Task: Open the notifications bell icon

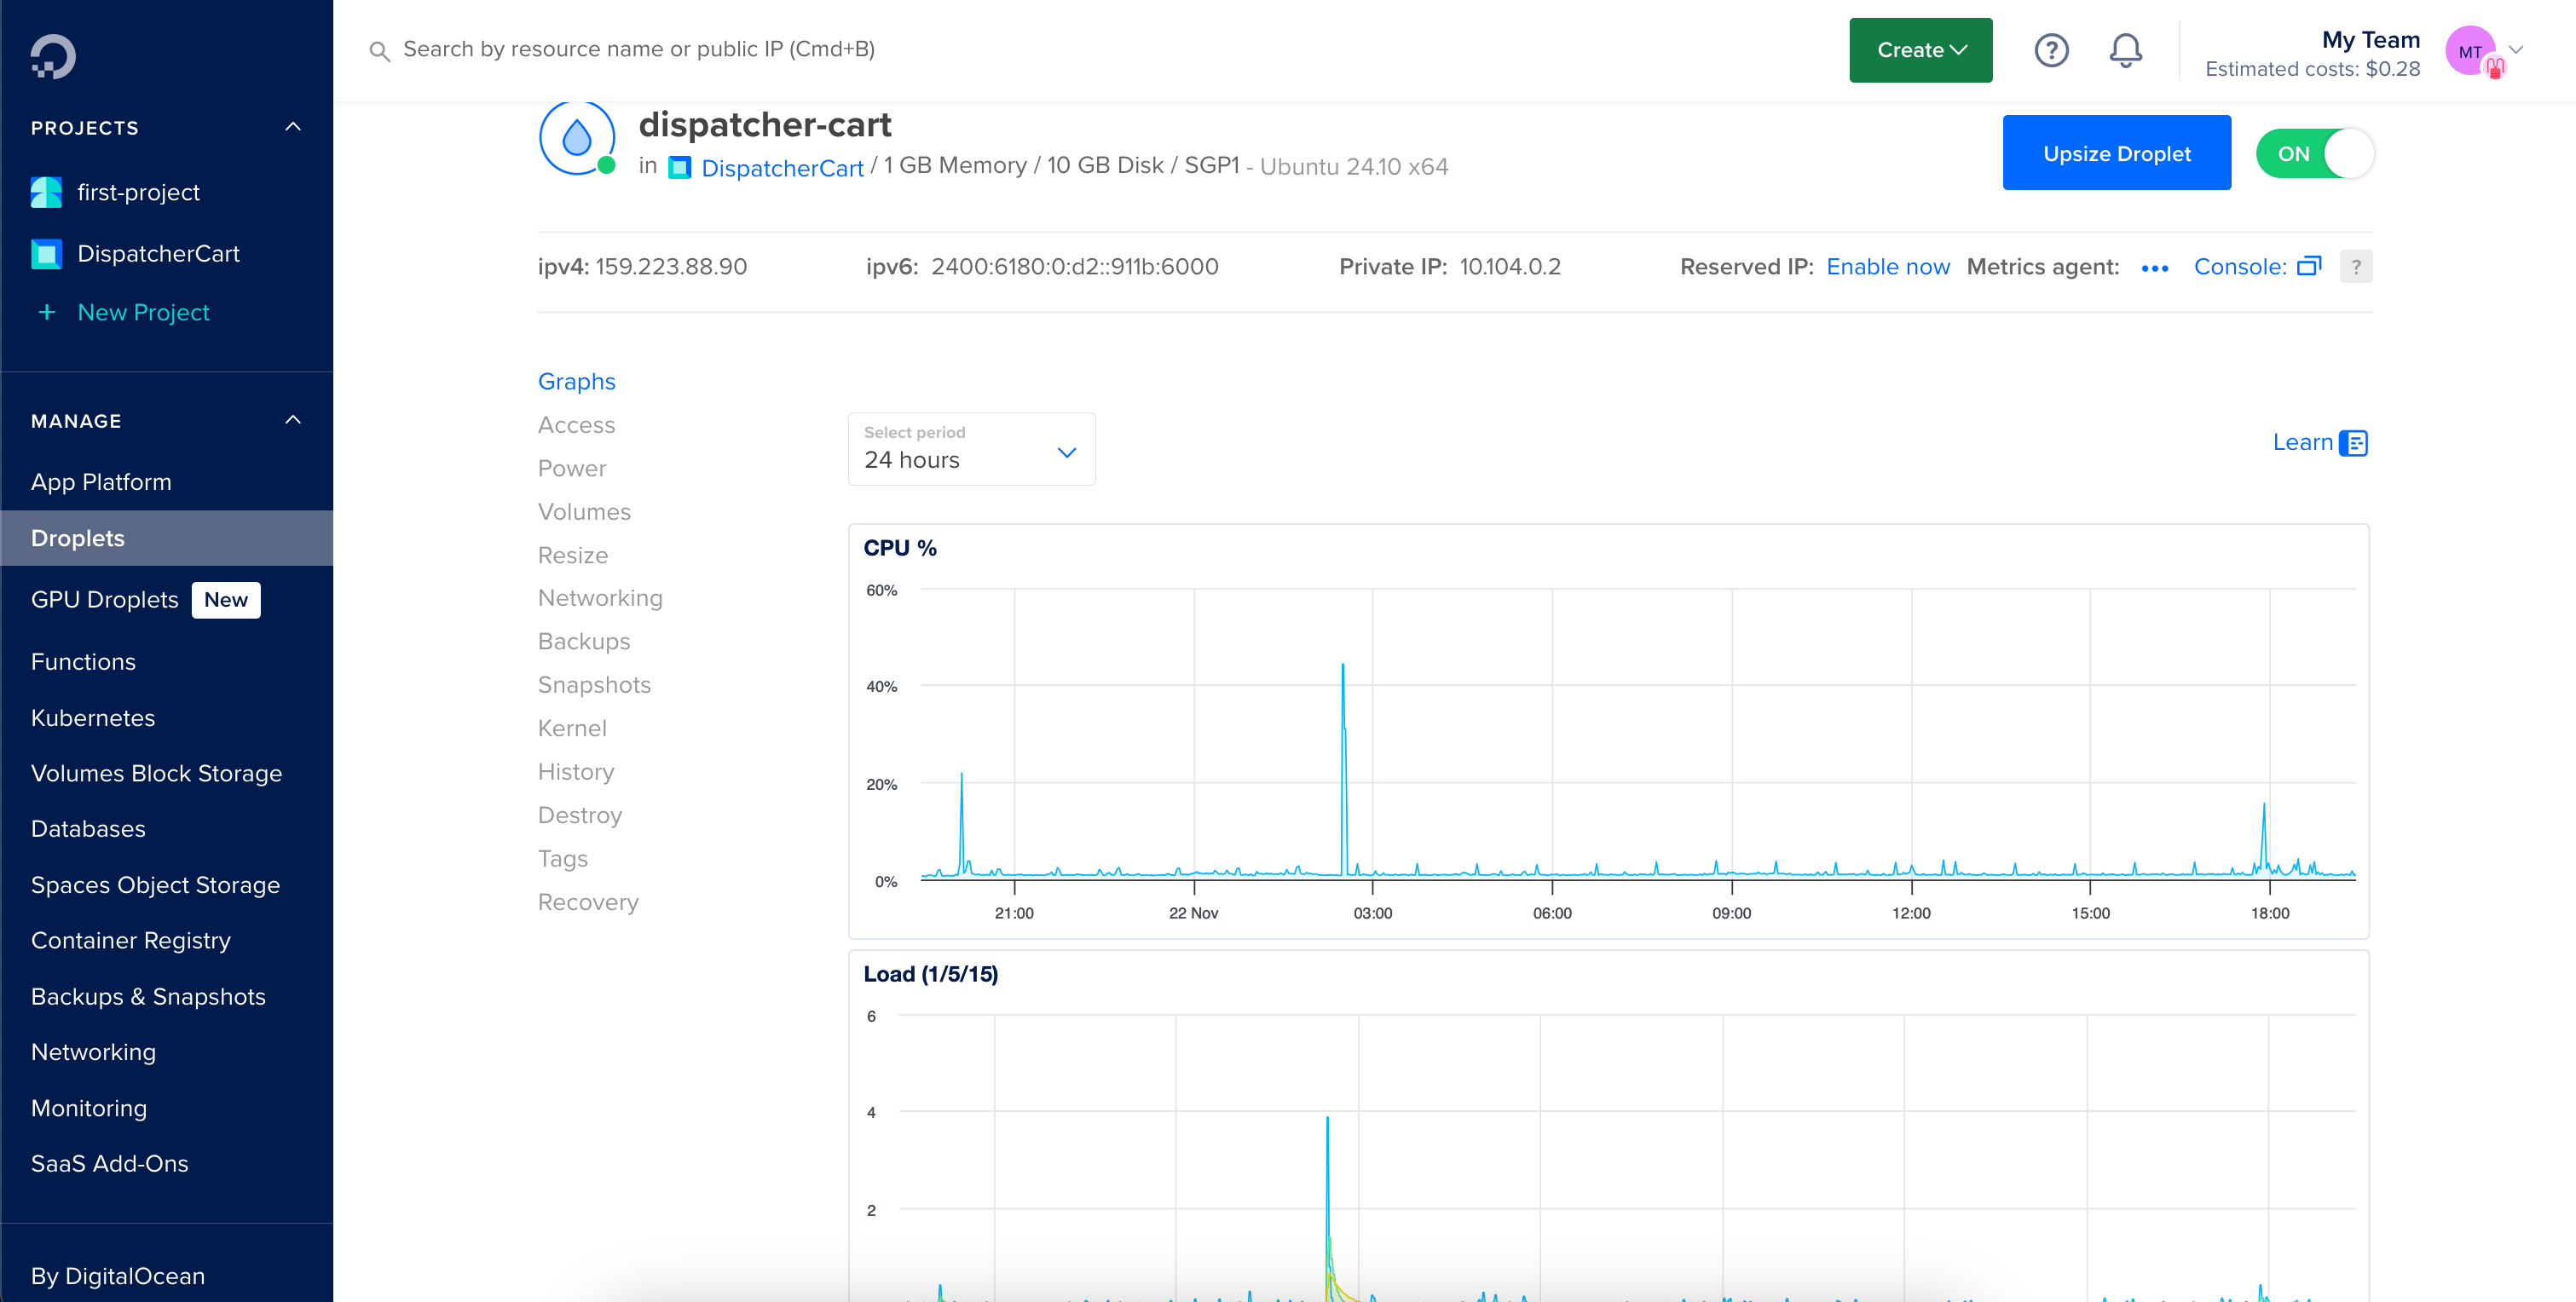Action: (x=2125, y=50)
